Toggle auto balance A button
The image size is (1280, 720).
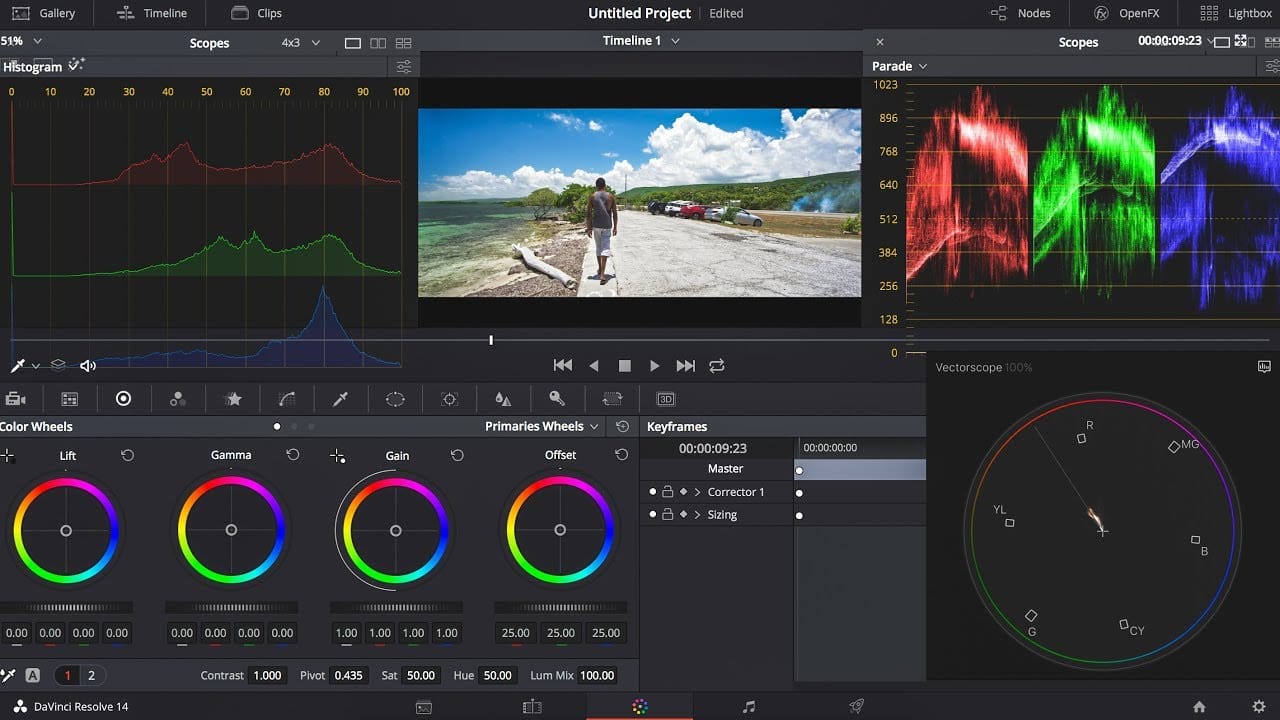point(32,675)
